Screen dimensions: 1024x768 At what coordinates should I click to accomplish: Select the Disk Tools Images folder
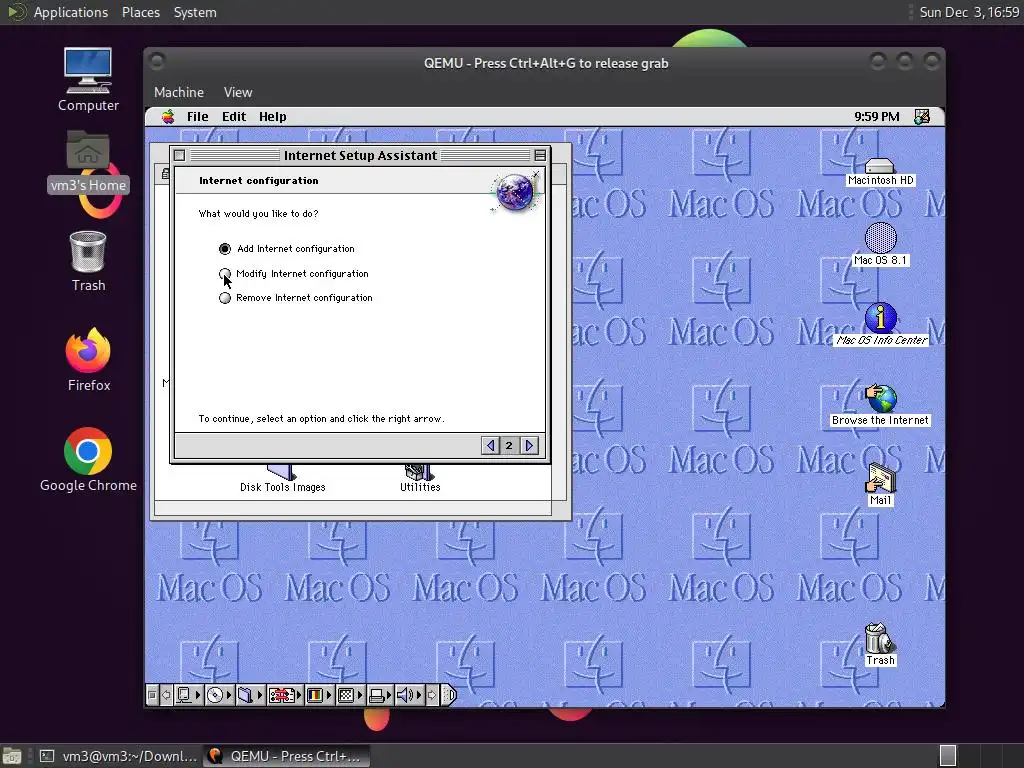pos(282,479)
